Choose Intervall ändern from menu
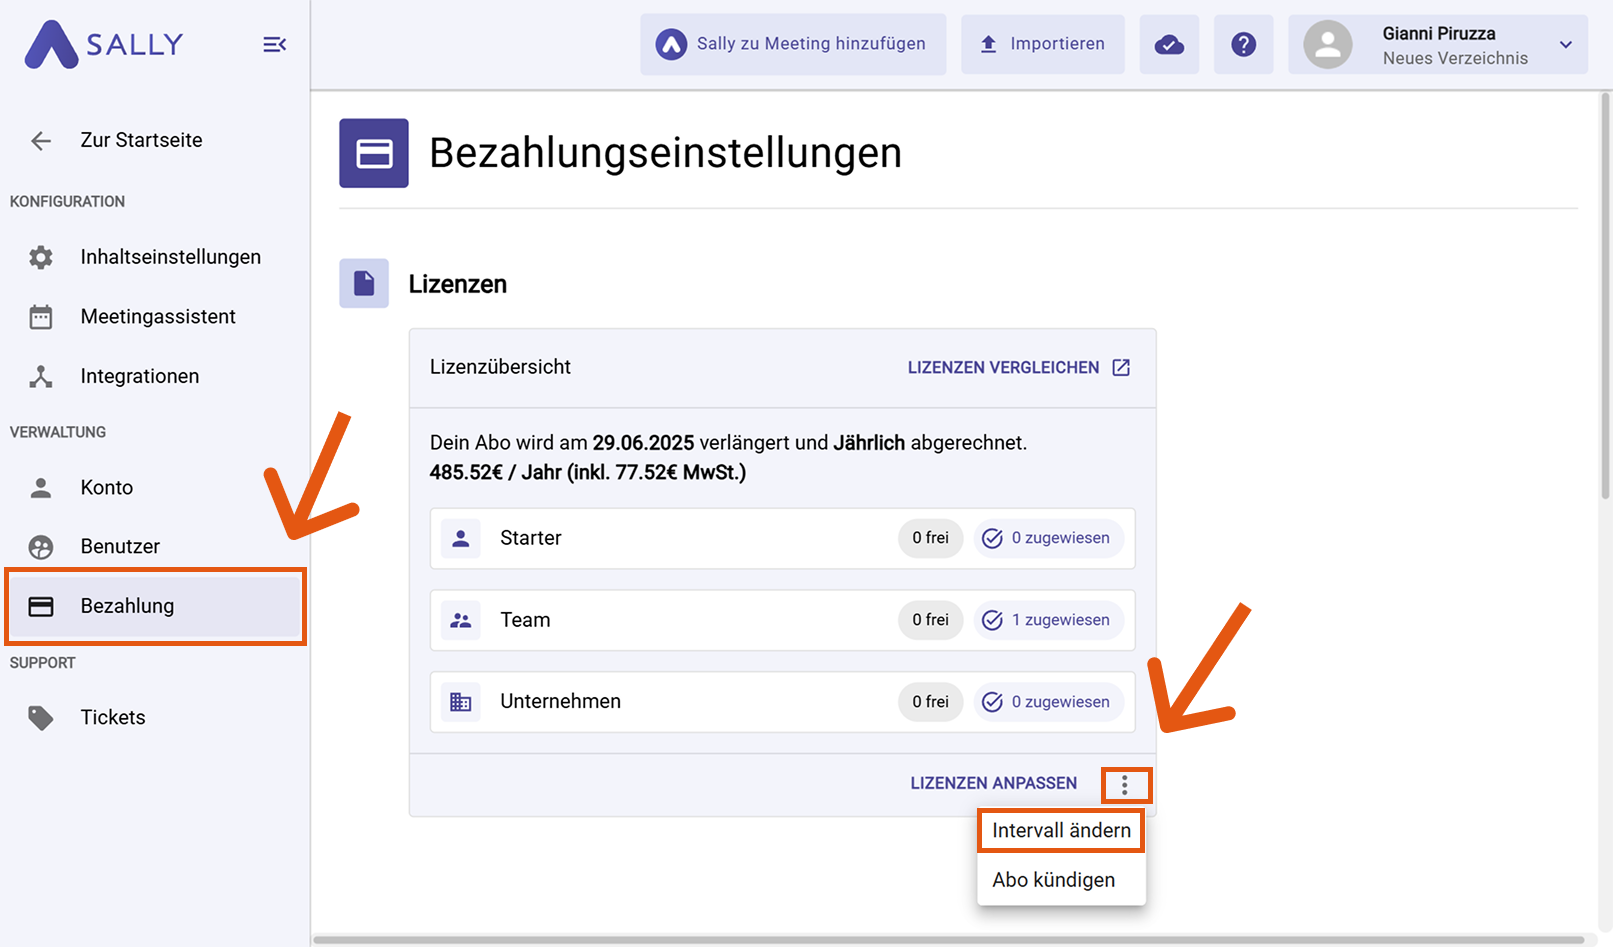The width and height of the screenshot is (1613, 947). click(1061, 830)
